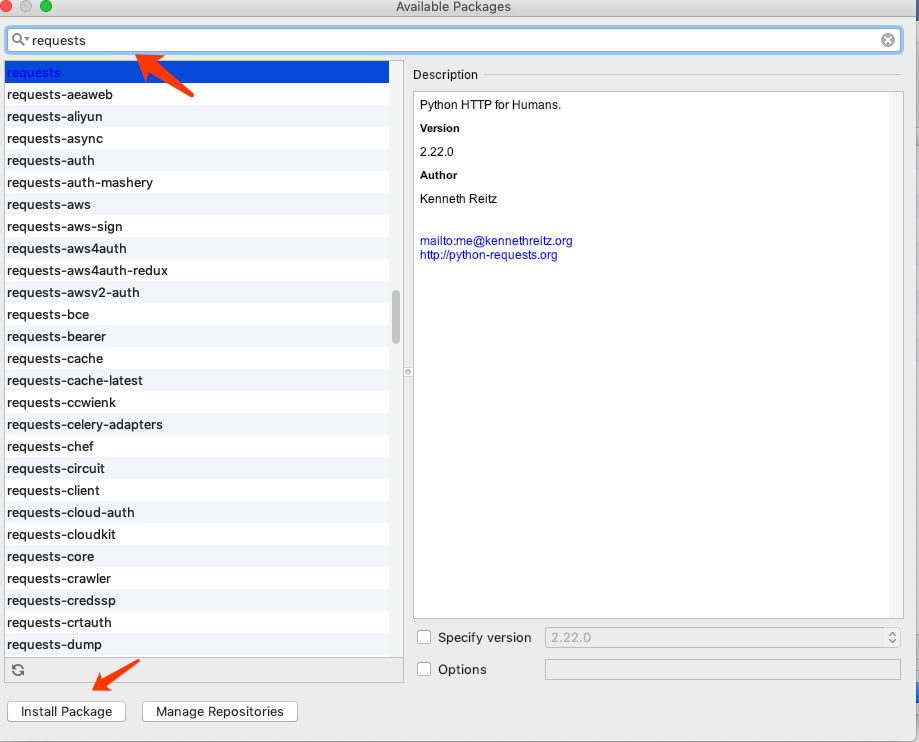Image resolution: width=919 pixels, height=742 pixels.
Task: Select the requests-aws4auth row
Action: point(197,249)
